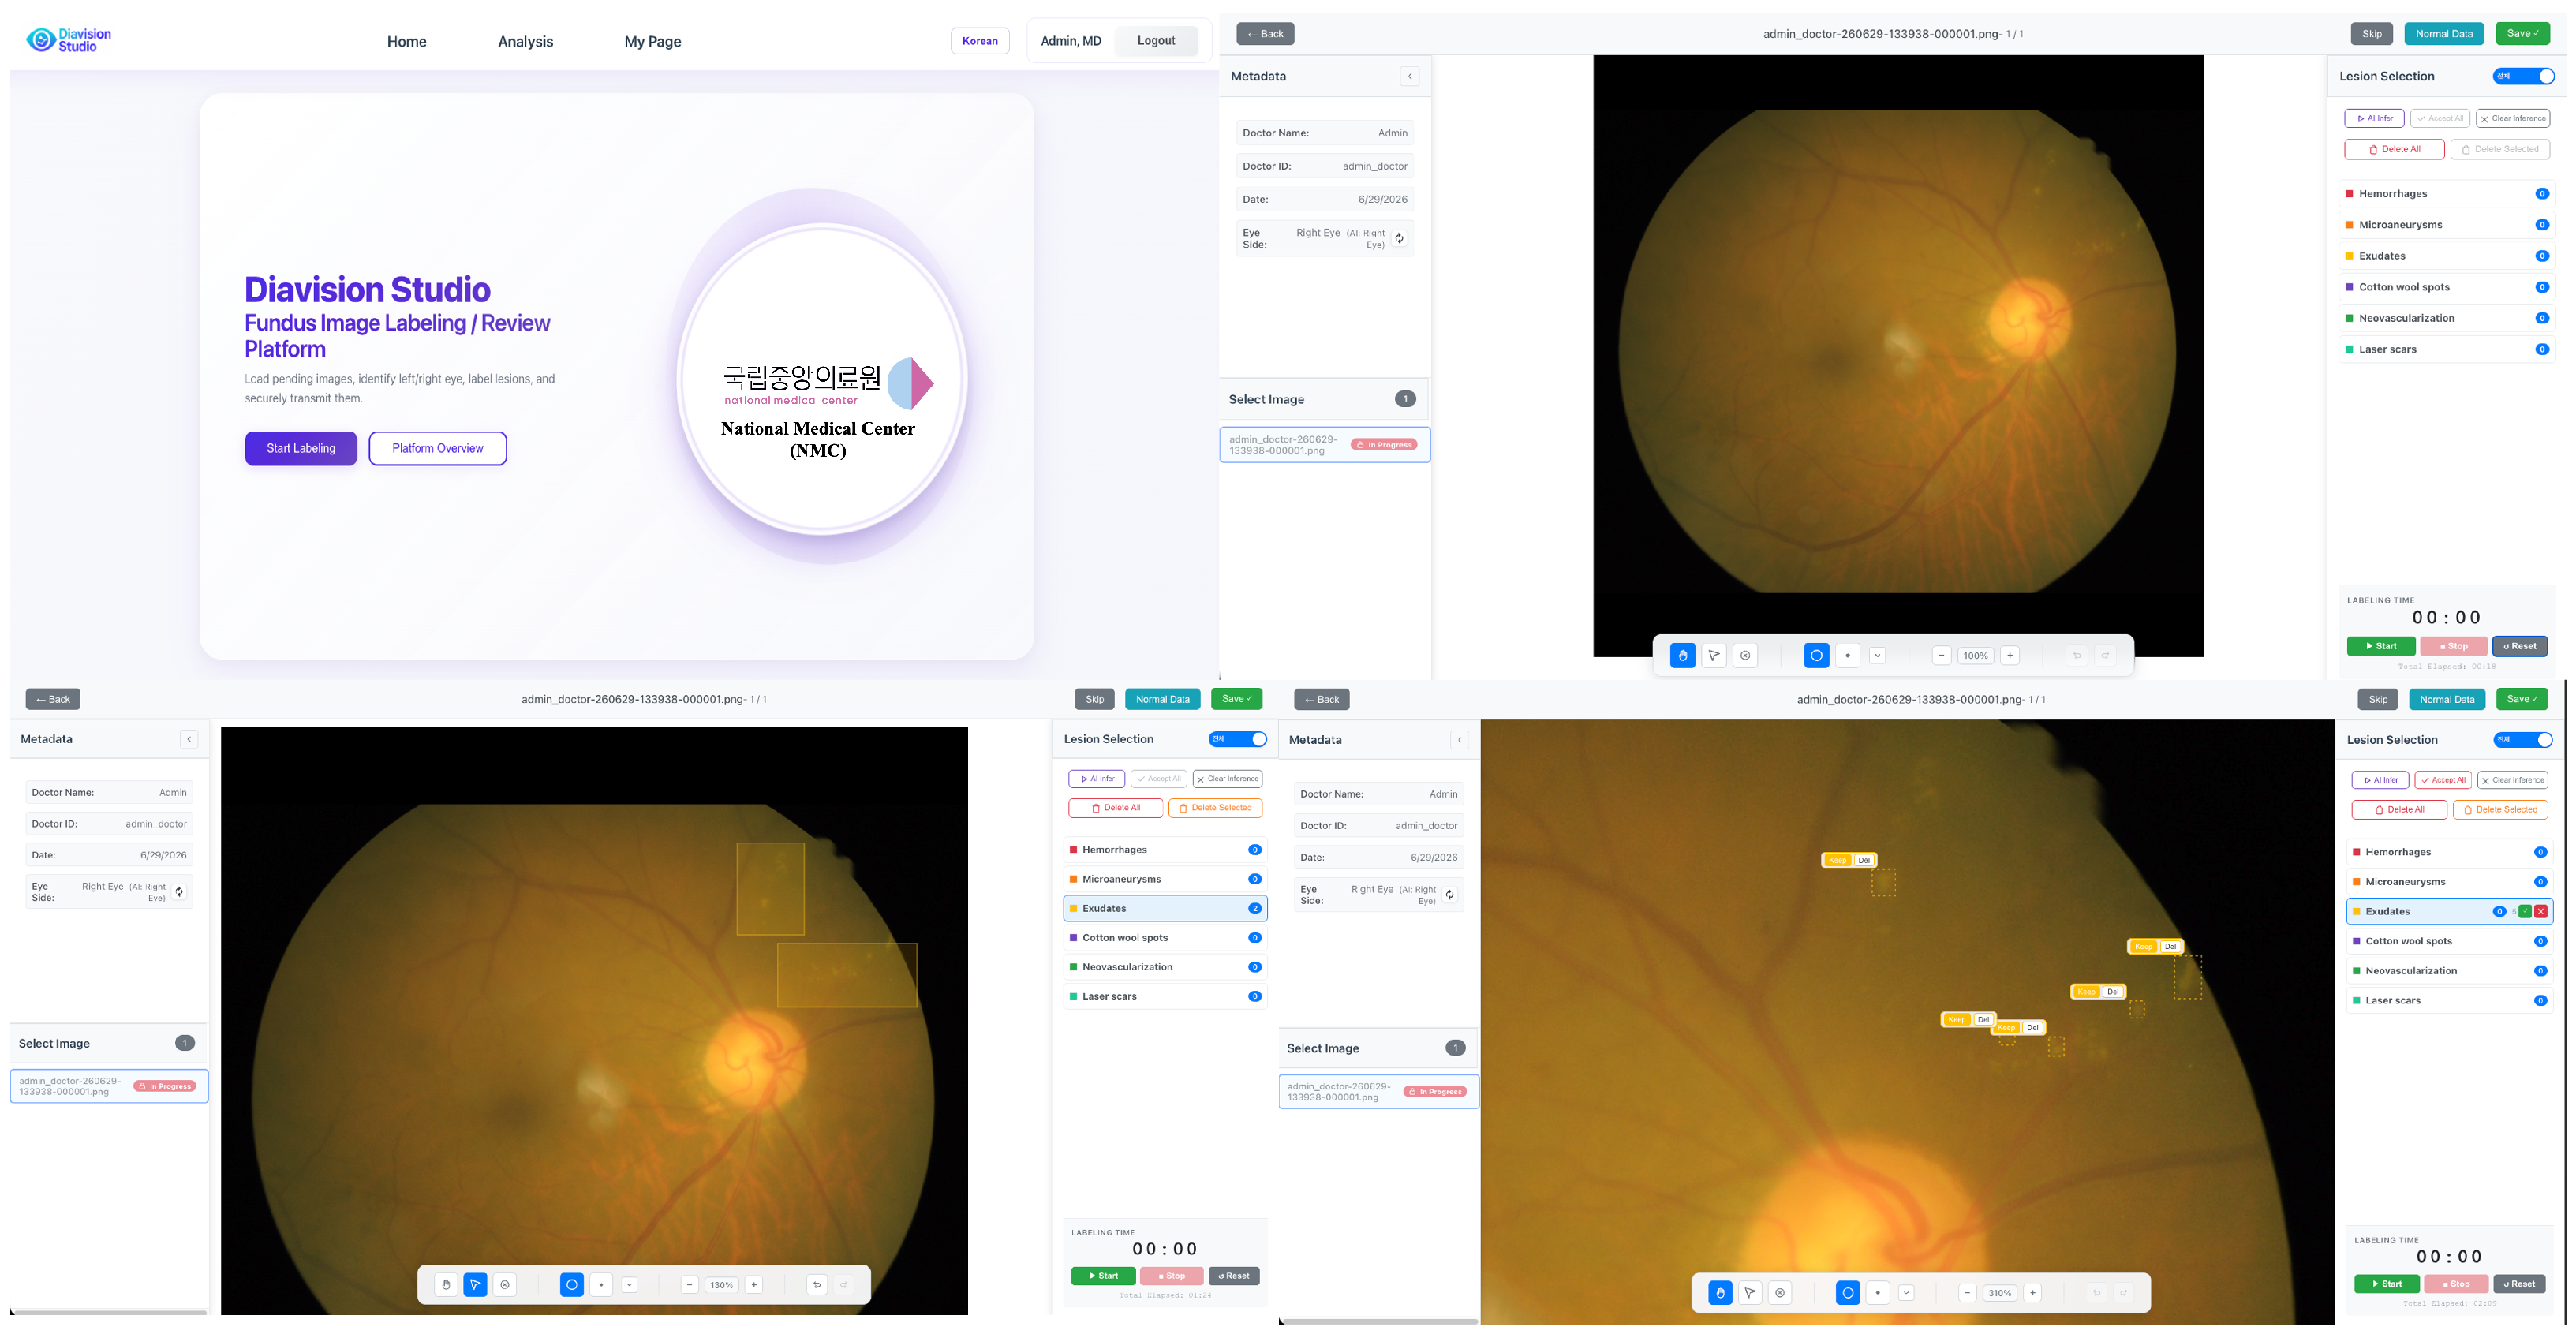
Task: Select the hand pan tool in the 100% zoom view
Action: pyautogui.click(x=1683, y=656)
